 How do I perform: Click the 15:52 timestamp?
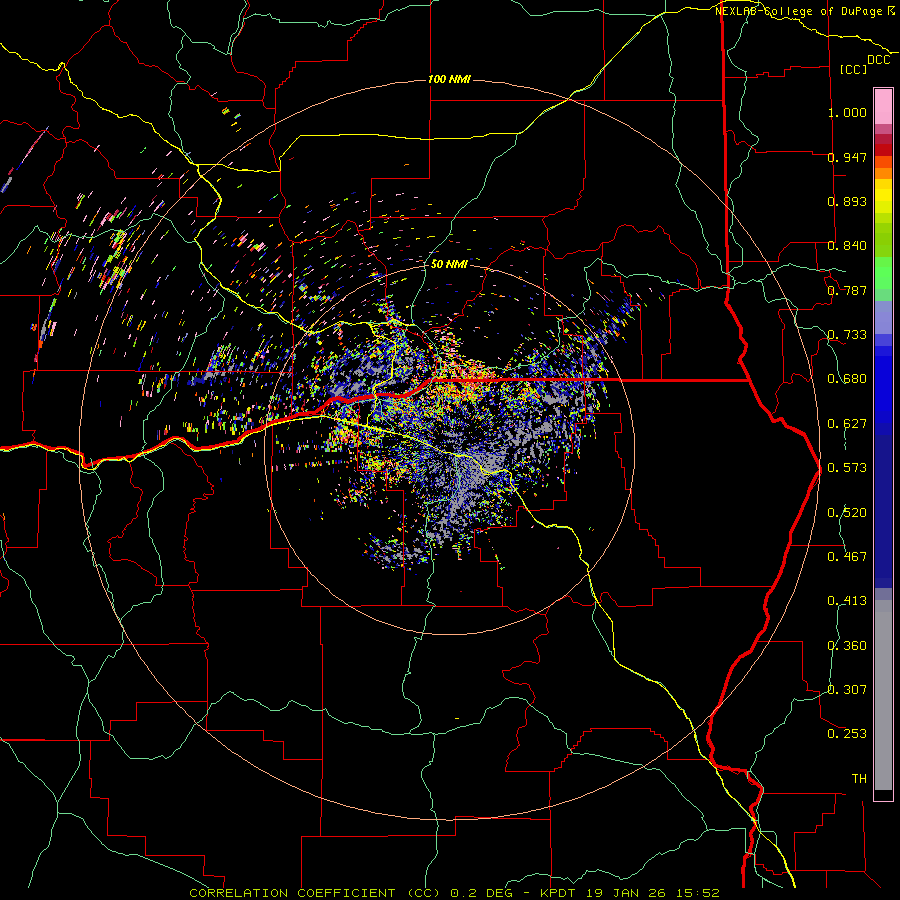pos(697,893)
